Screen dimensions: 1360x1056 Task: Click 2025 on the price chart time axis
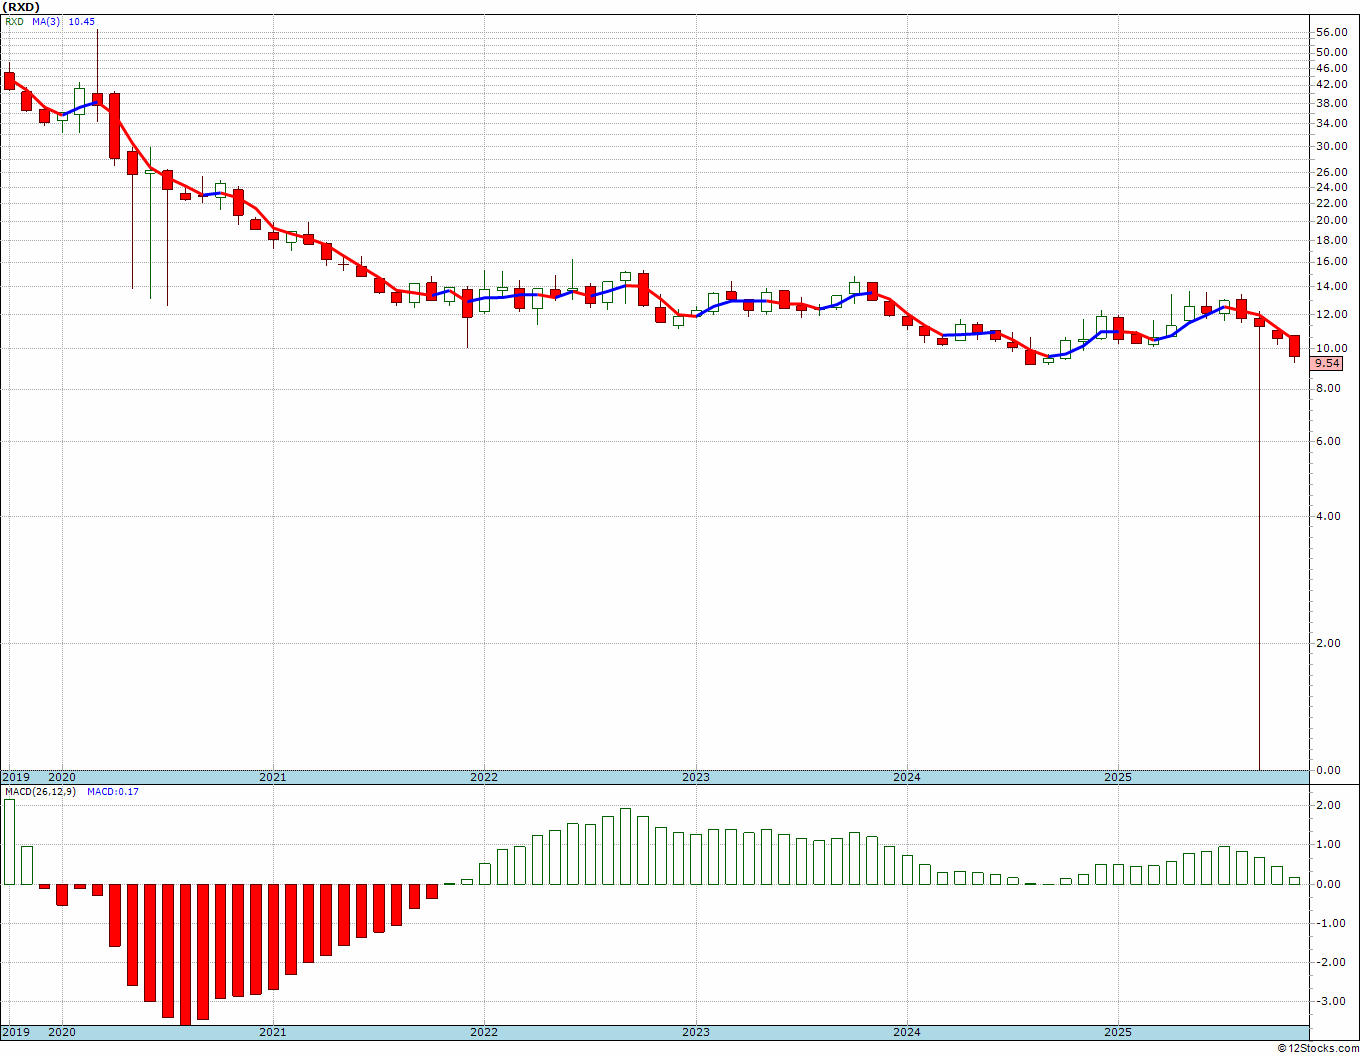tap(1118, 777)
